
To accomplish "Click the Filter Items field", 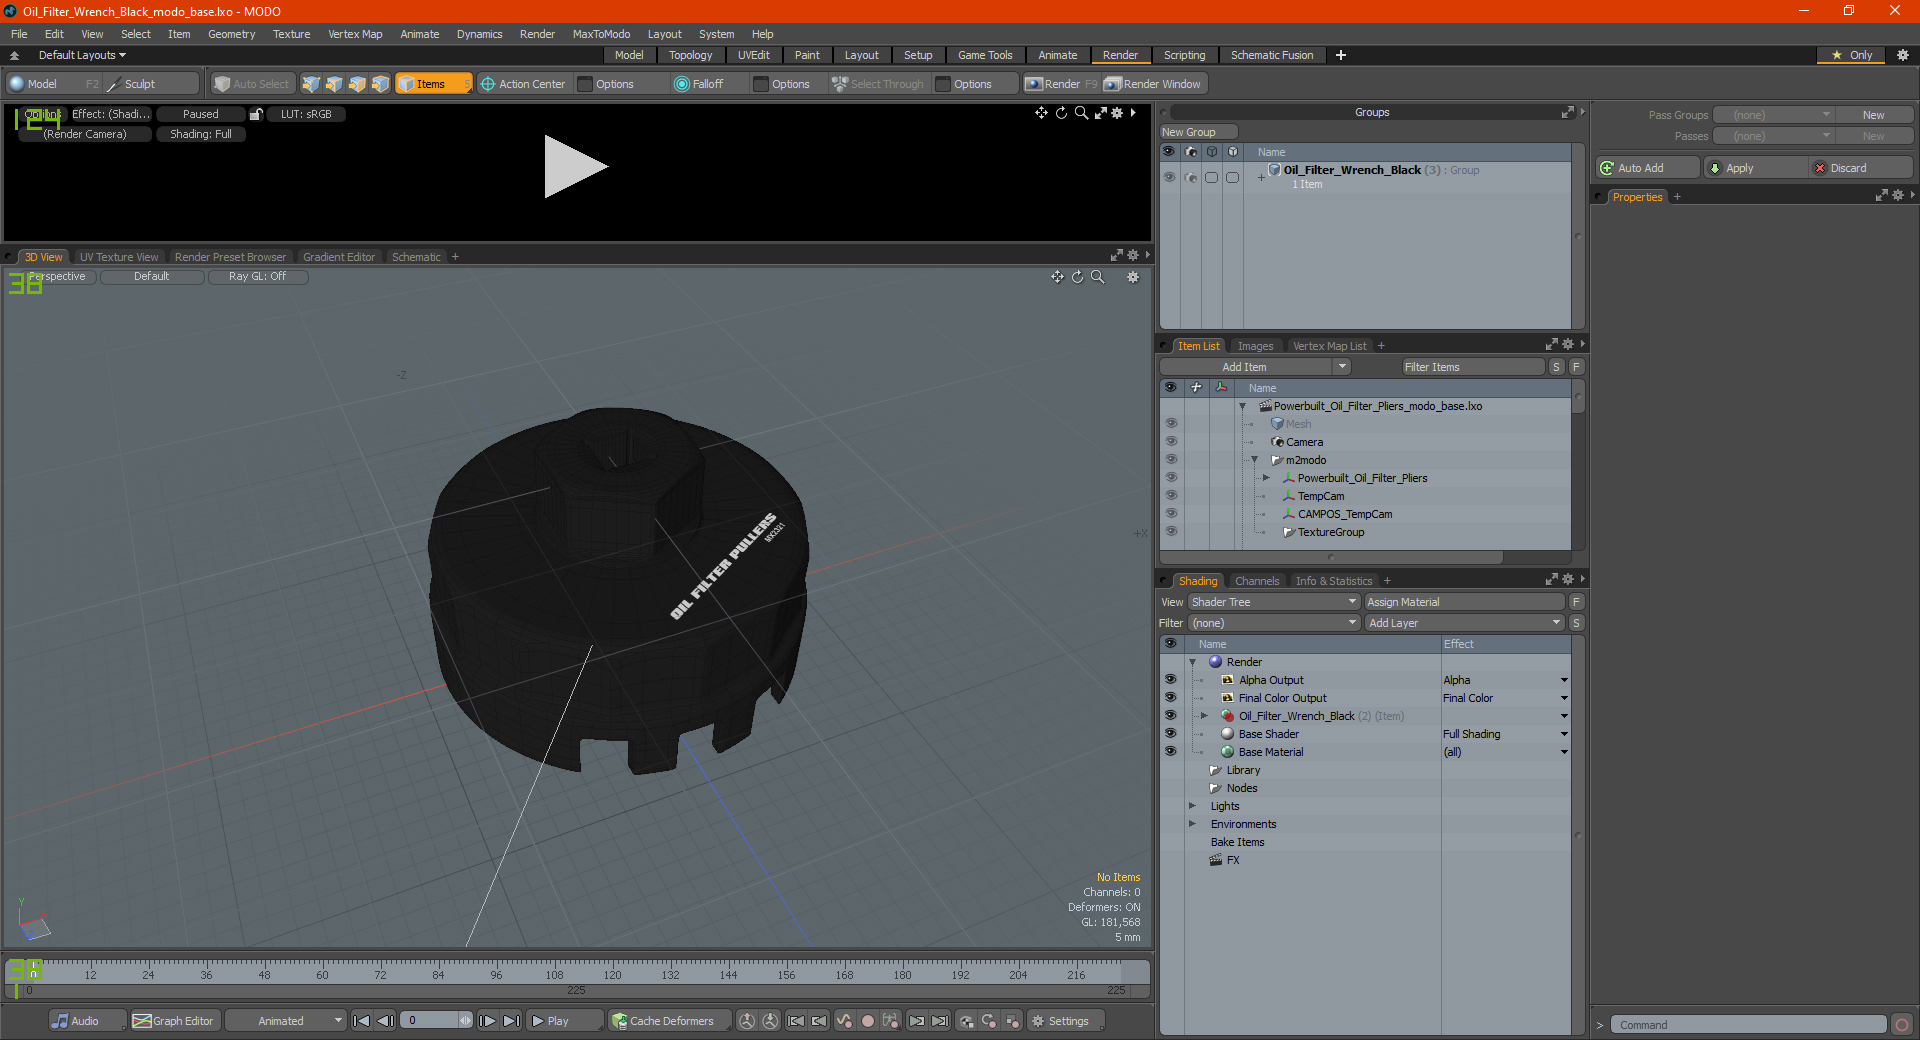I will [x=1473, y=367].
